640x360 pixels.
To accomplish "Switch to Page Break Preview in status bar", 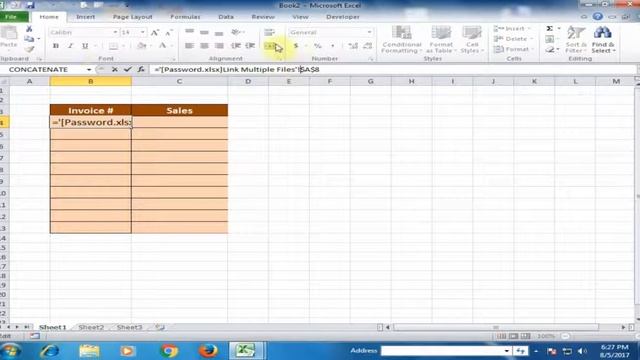I will point(526,336).
